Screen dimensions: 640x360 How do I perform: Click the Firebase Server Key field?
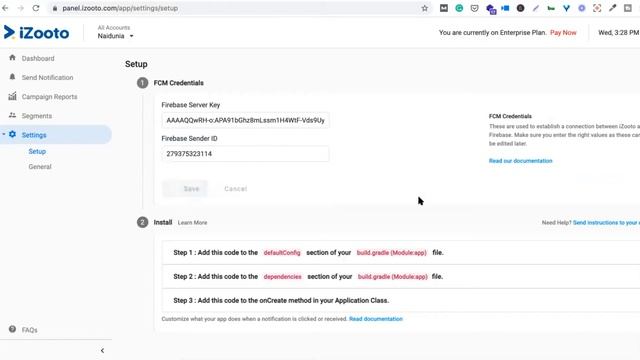(x=245, y=120)
